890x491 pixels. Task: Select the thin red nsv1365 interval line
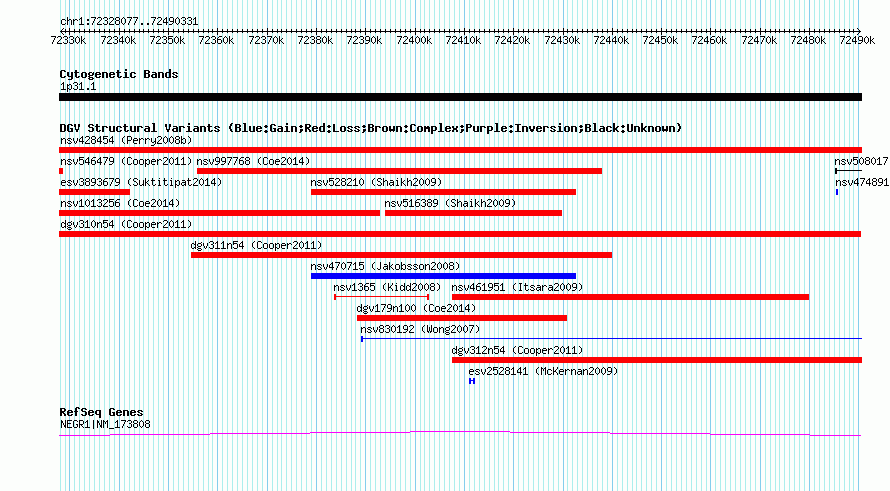coord(381,297)
